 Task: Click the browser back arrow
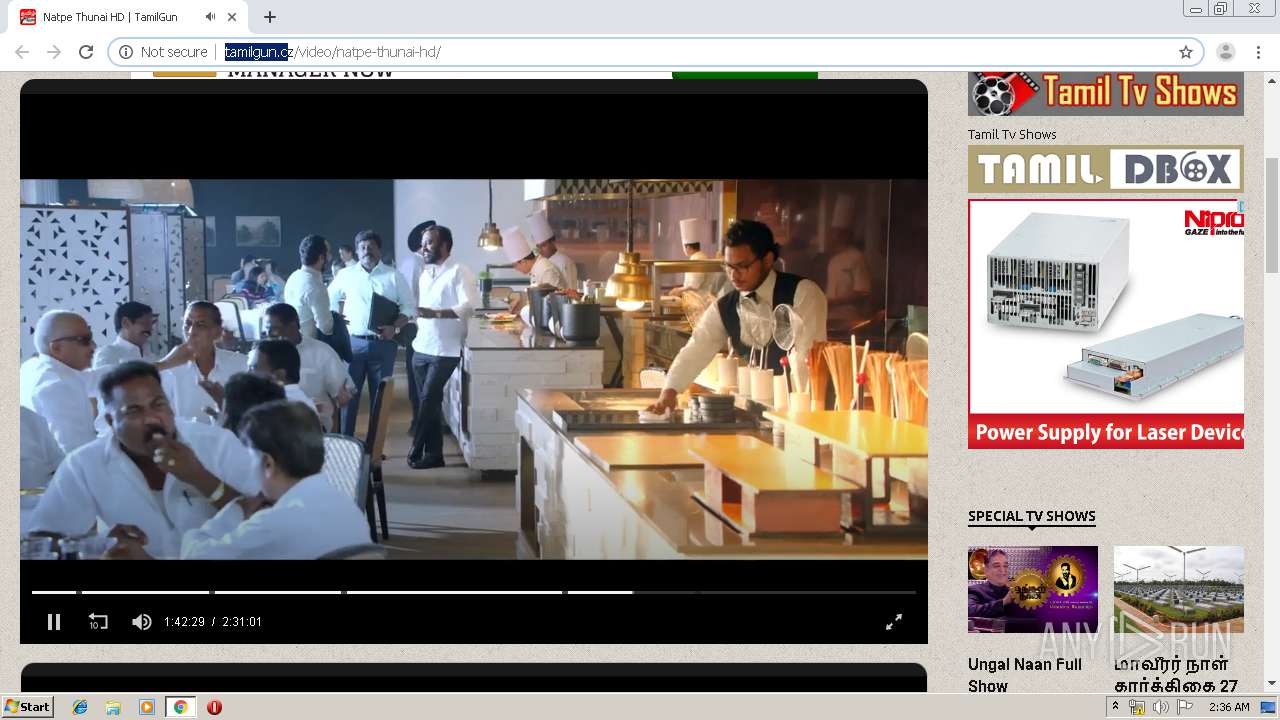tap(22, 52)
